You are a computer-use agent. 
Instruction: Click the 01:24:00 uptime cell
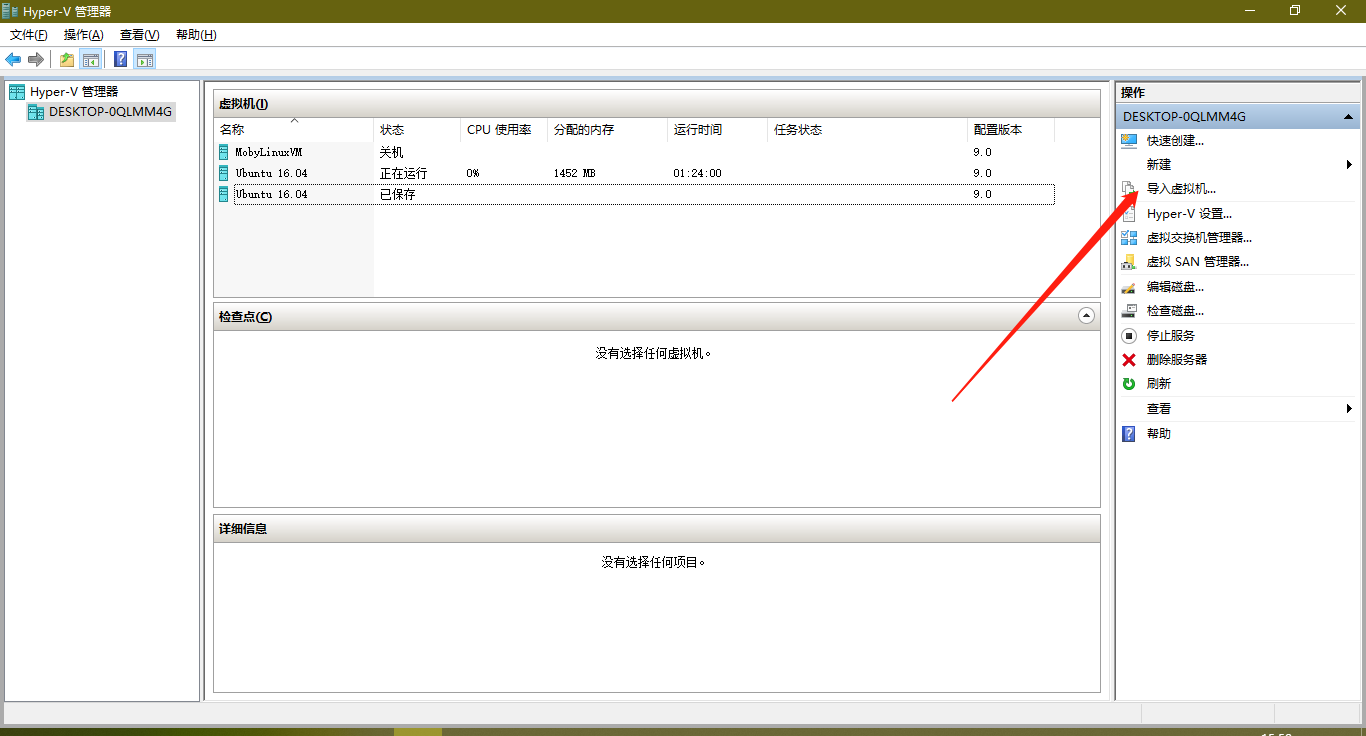(698, 174)
